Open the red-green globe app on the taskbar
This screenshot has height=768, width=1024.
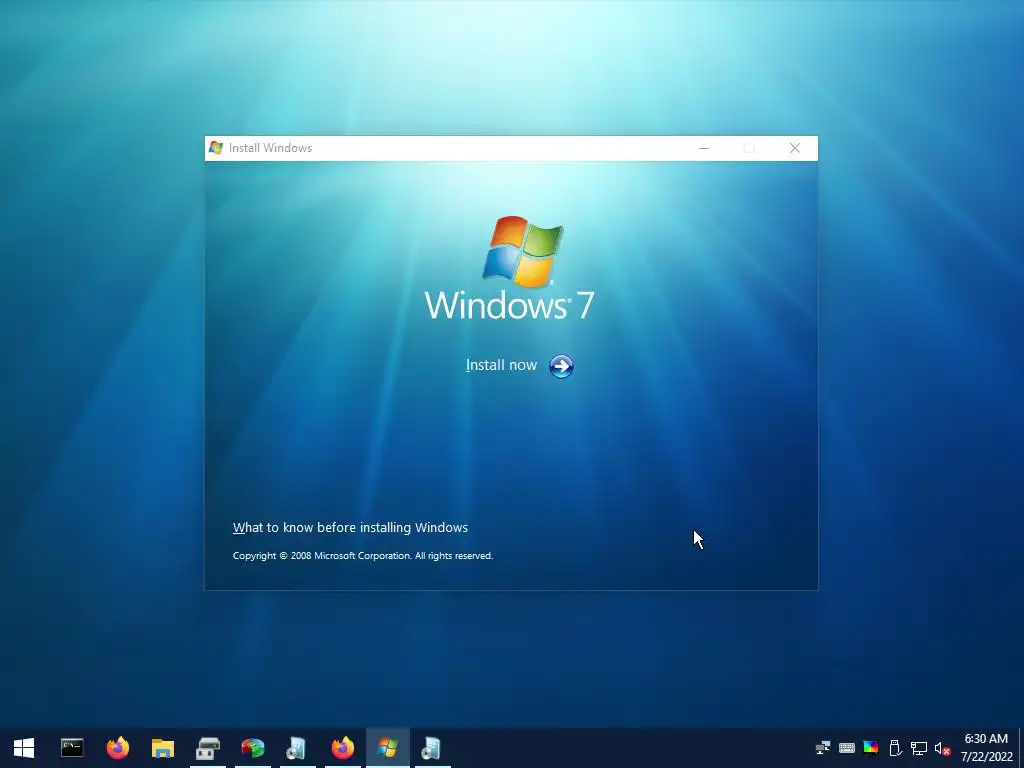click(x=253, y=748)
